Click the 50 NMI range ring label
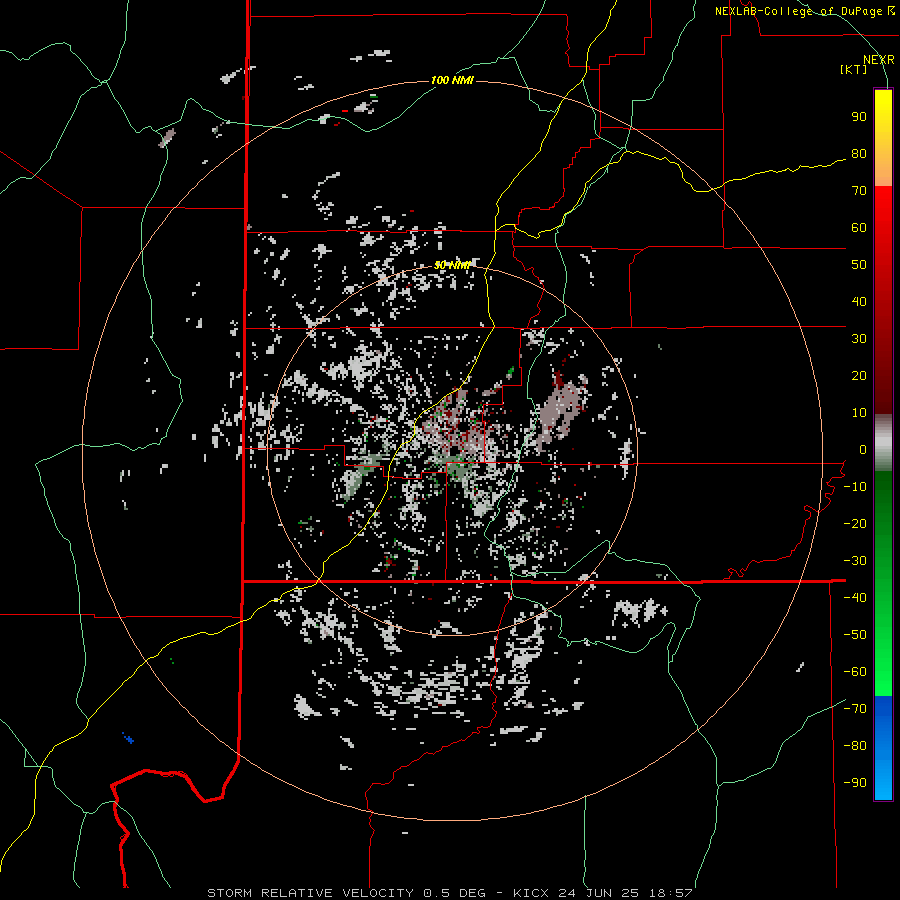 [452, 265]
